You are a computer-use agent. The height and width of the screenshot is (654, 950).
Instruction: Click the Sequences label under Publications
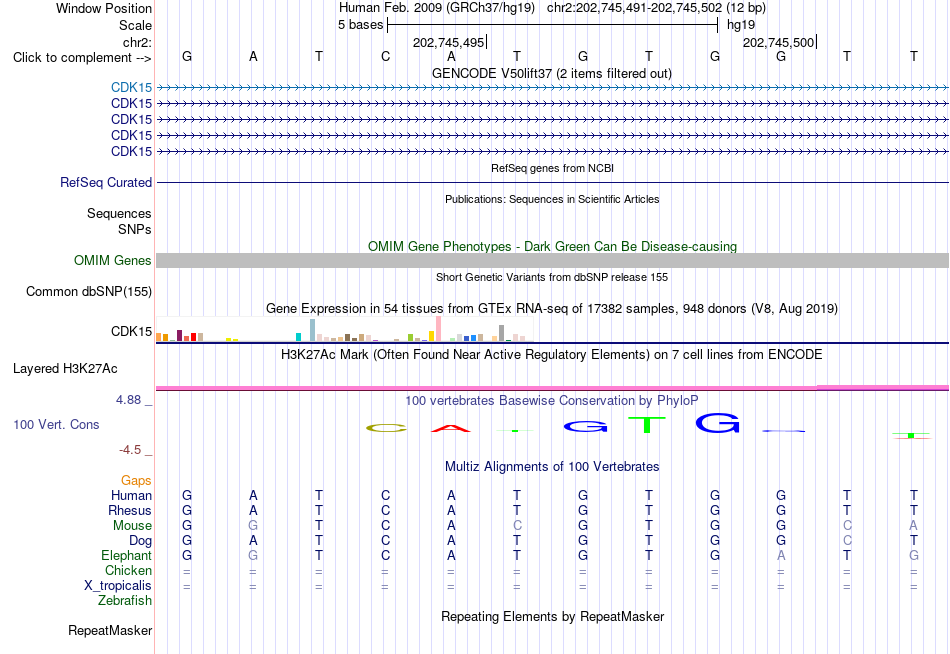pyautogui.click(x=119, y=213)
